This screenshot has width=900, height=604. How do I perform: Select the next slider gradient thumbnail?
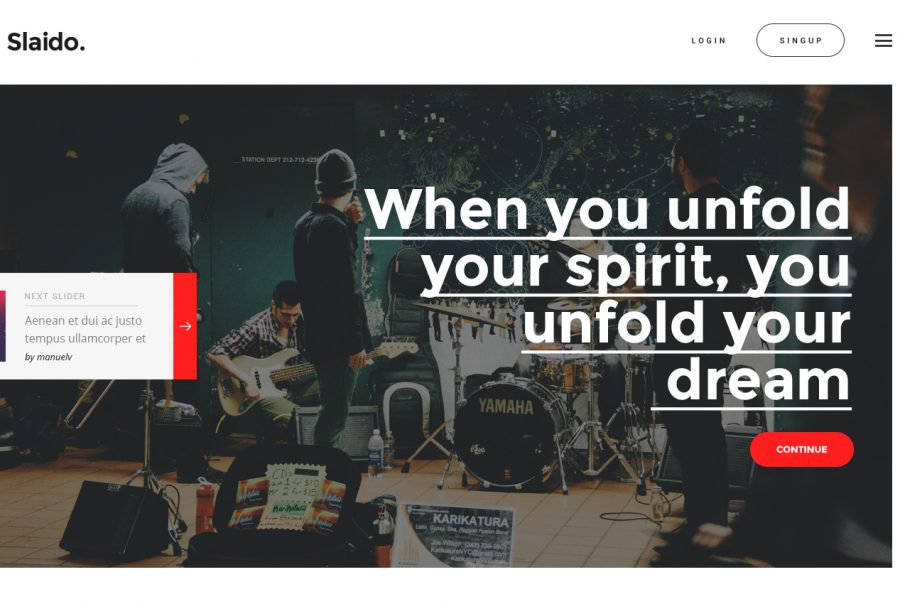(x=3, y=326)
